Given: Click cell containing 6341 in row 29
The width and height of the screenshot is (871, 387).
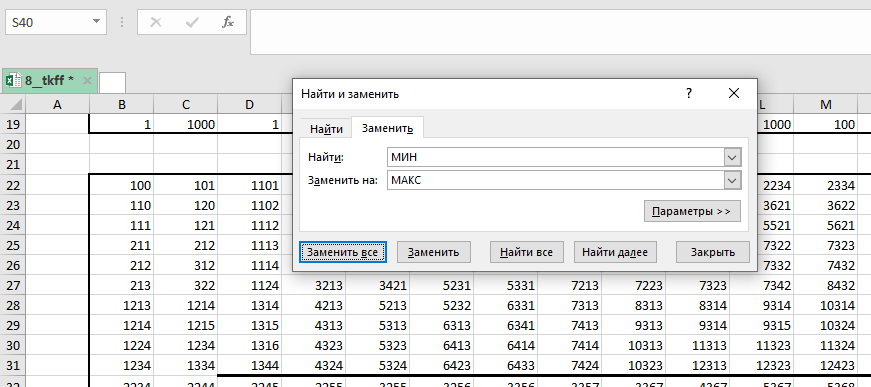Looking at the screenshot, I should [505, 325].
